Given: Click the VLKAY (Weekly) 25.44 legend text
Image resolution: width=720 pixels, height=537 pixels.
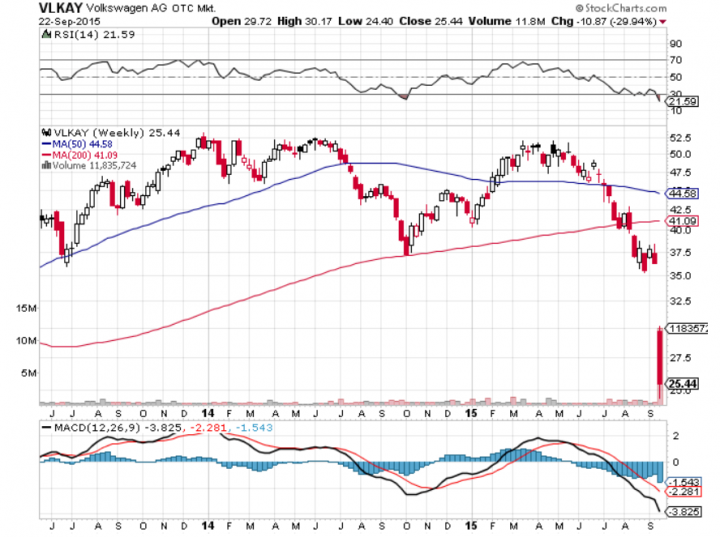Looking at the screenshot, I should point(117,133).
